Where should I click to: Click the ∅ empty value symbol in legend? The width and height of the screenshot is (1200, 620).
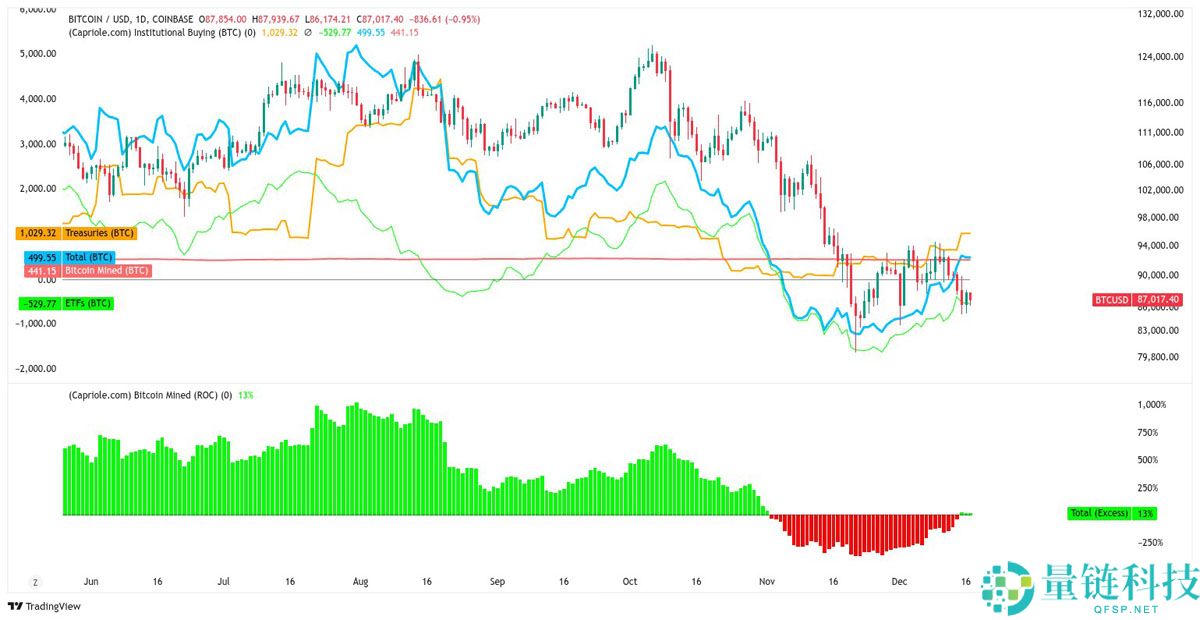click(x=307, y=33)
